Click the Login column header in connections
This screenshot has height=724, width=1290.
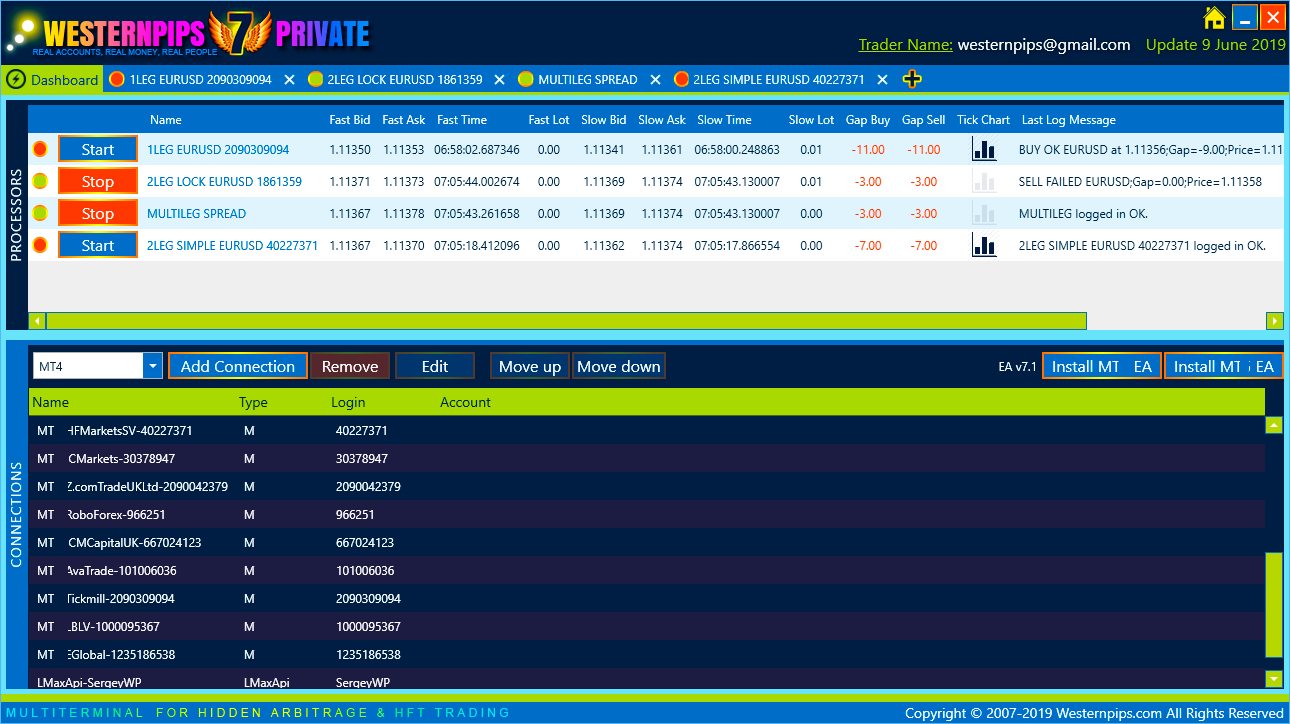click(x=348, y=402)
